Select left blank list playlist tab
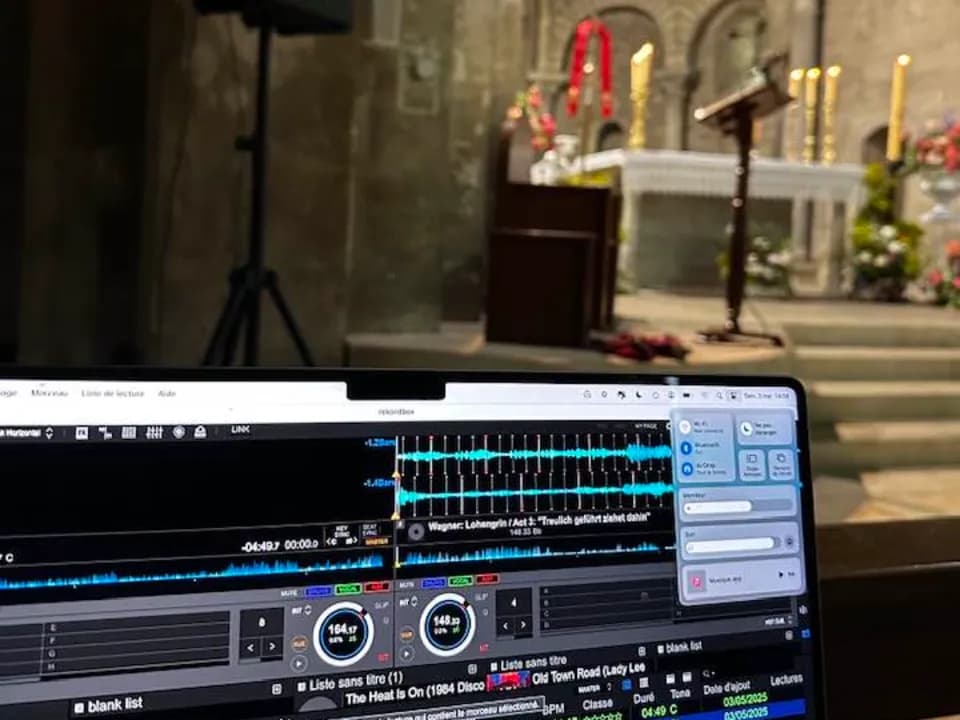Viewport: 960px width, 720px height. [109, 705]
